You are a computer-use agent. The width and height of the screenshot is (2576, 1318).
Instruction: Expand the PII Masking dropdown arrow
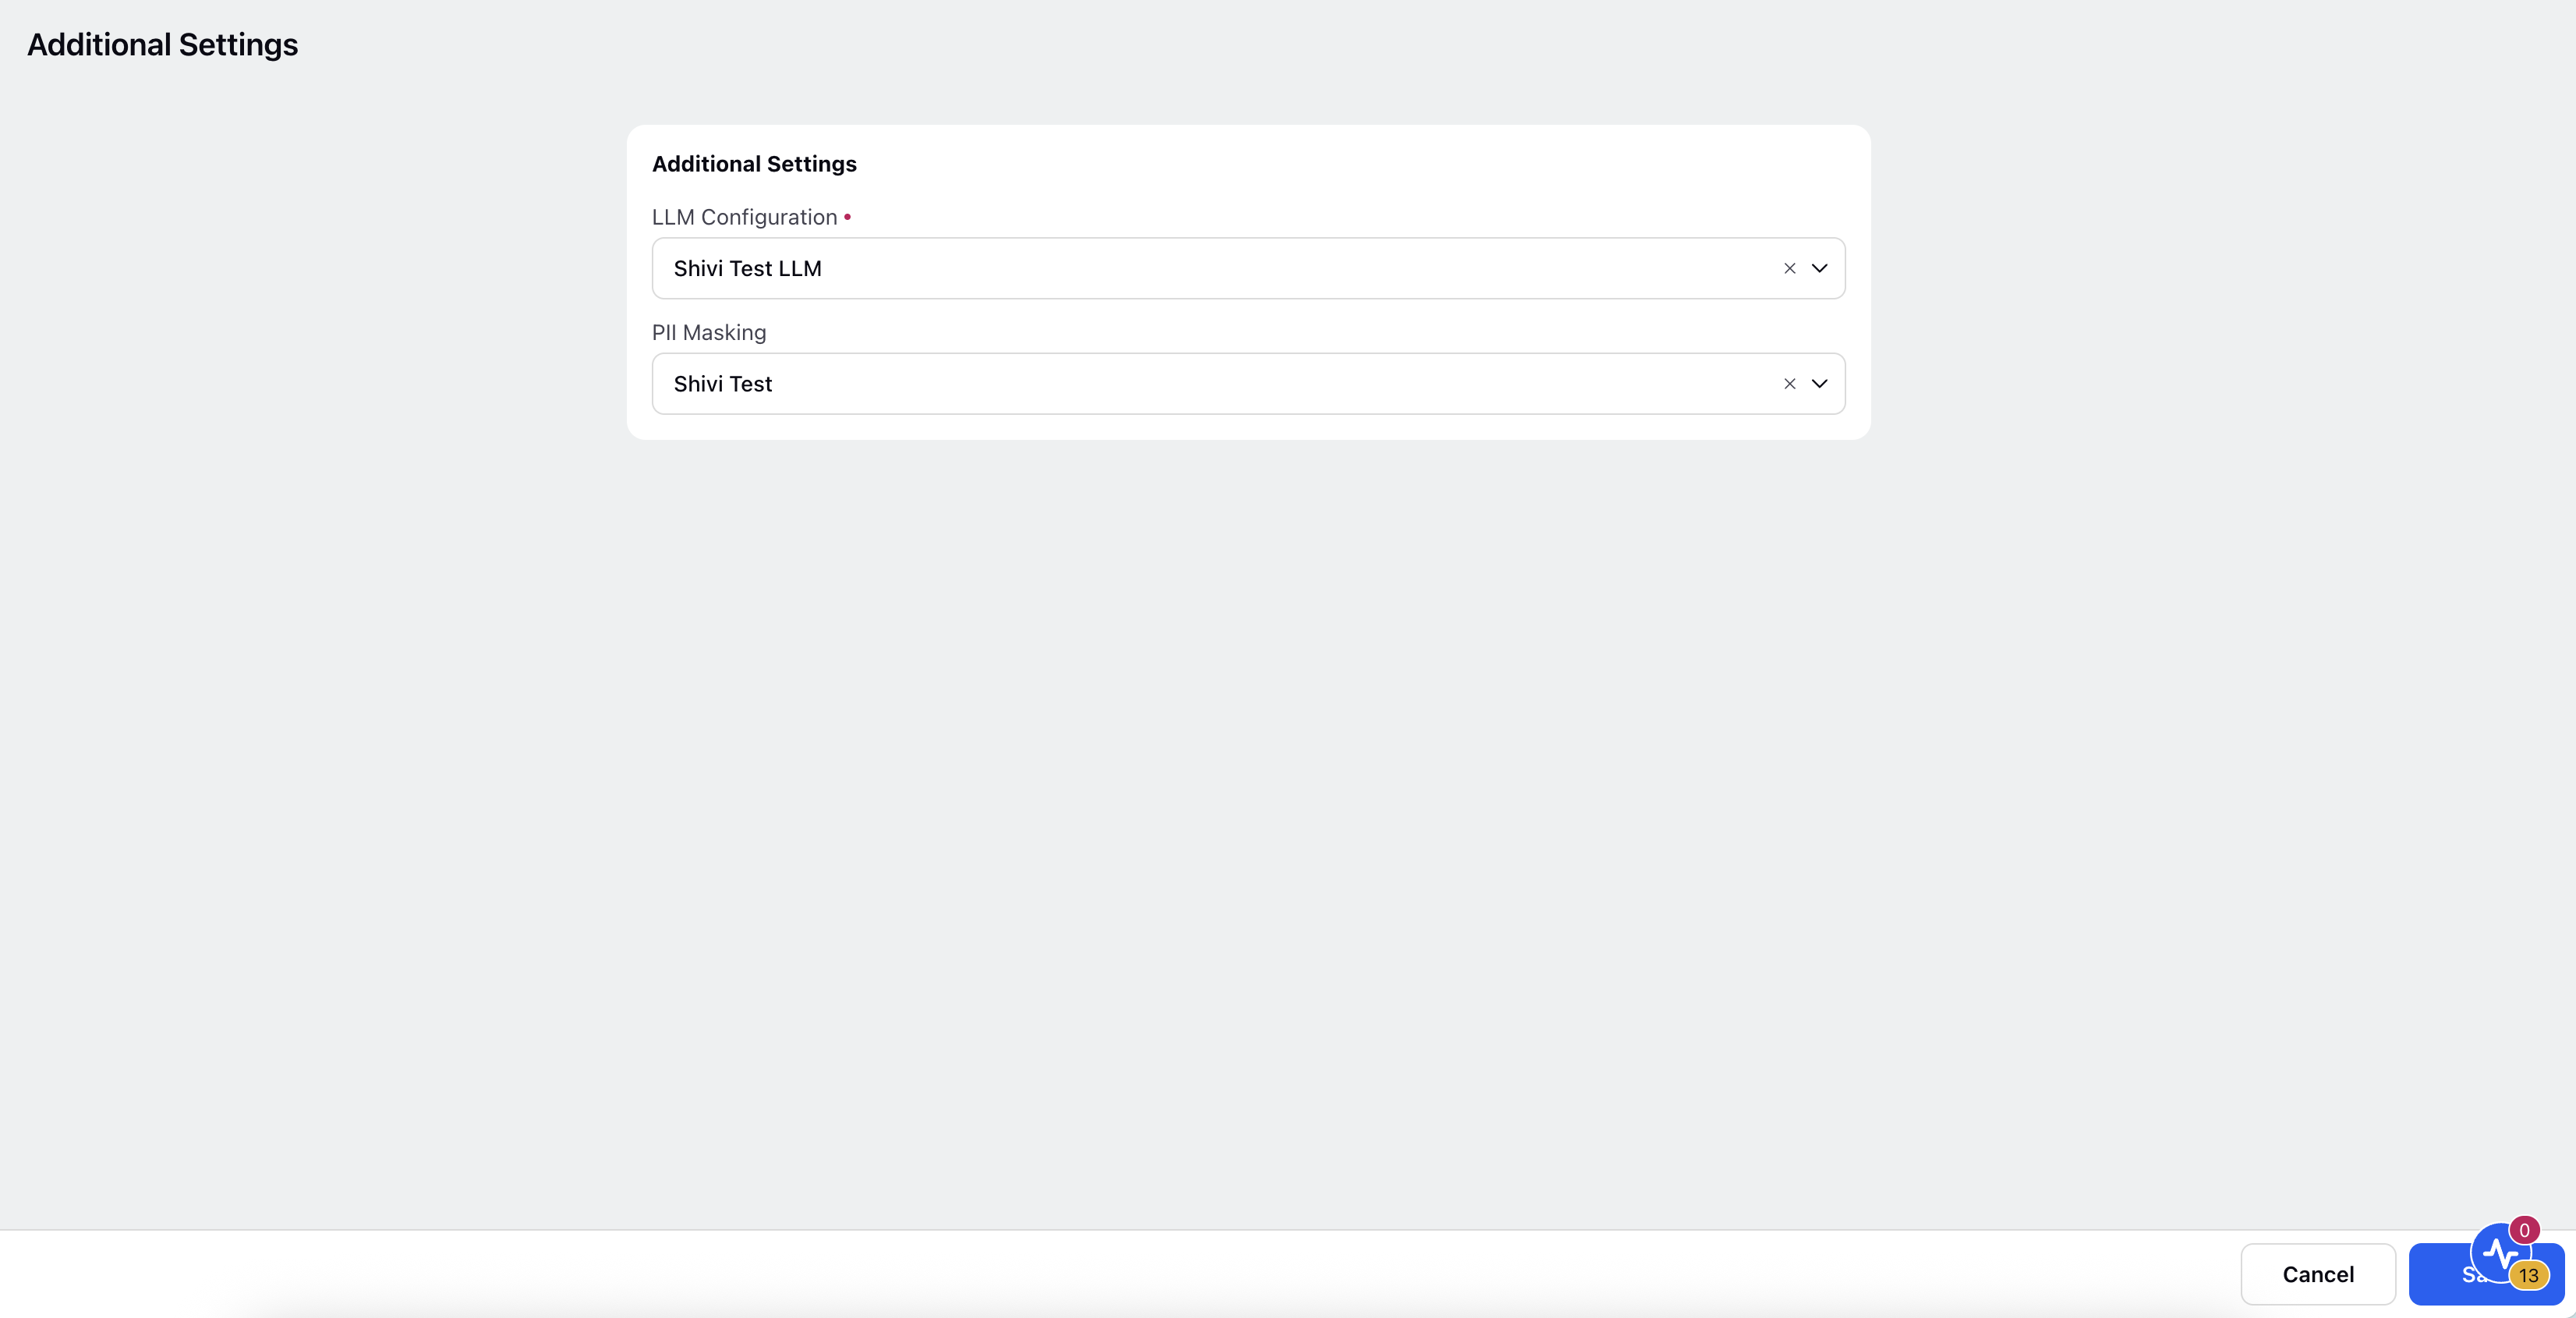[x=1819, y=384]
